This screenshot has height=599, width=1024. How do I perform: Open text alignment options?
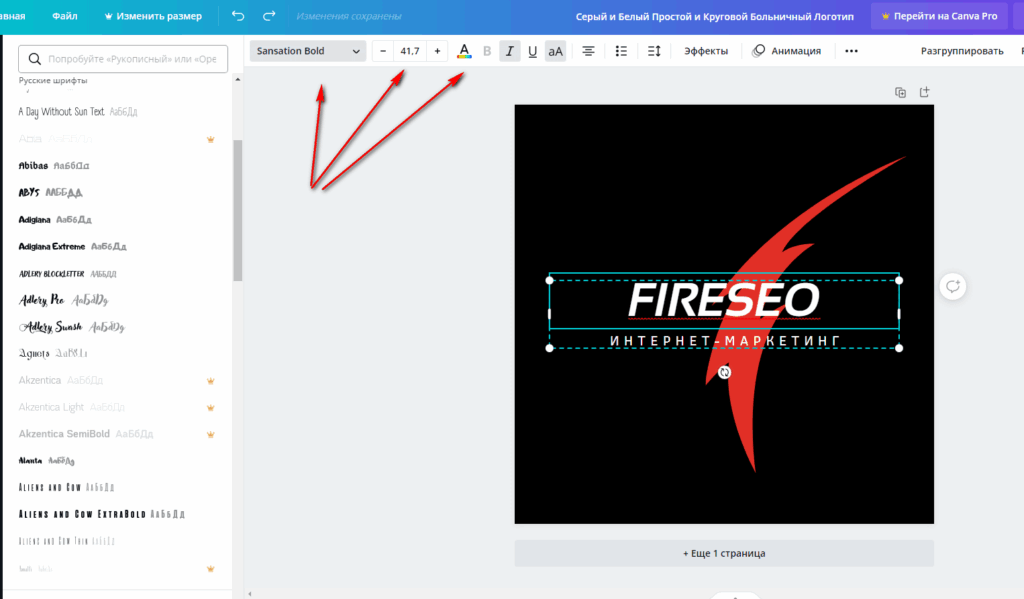point(588,51)
